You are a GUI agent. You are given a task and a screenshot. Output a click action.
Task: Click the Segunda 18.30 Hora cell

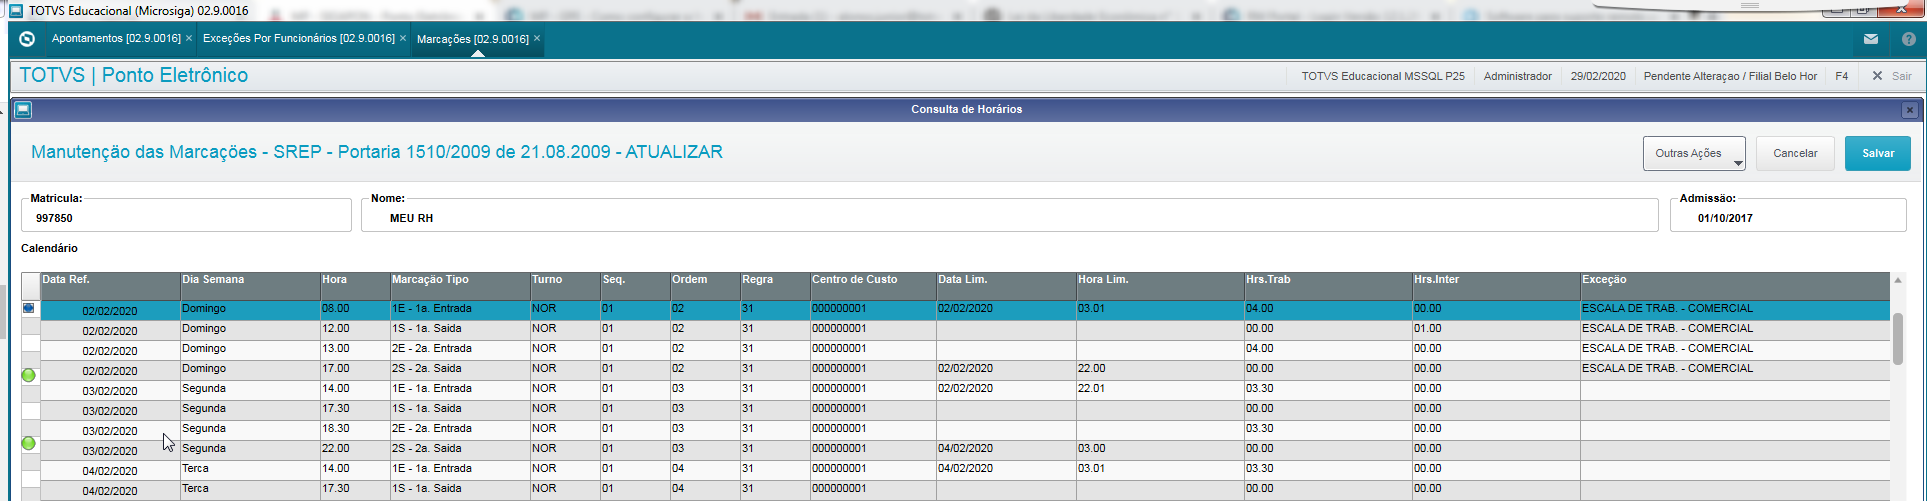pos(355,429)
